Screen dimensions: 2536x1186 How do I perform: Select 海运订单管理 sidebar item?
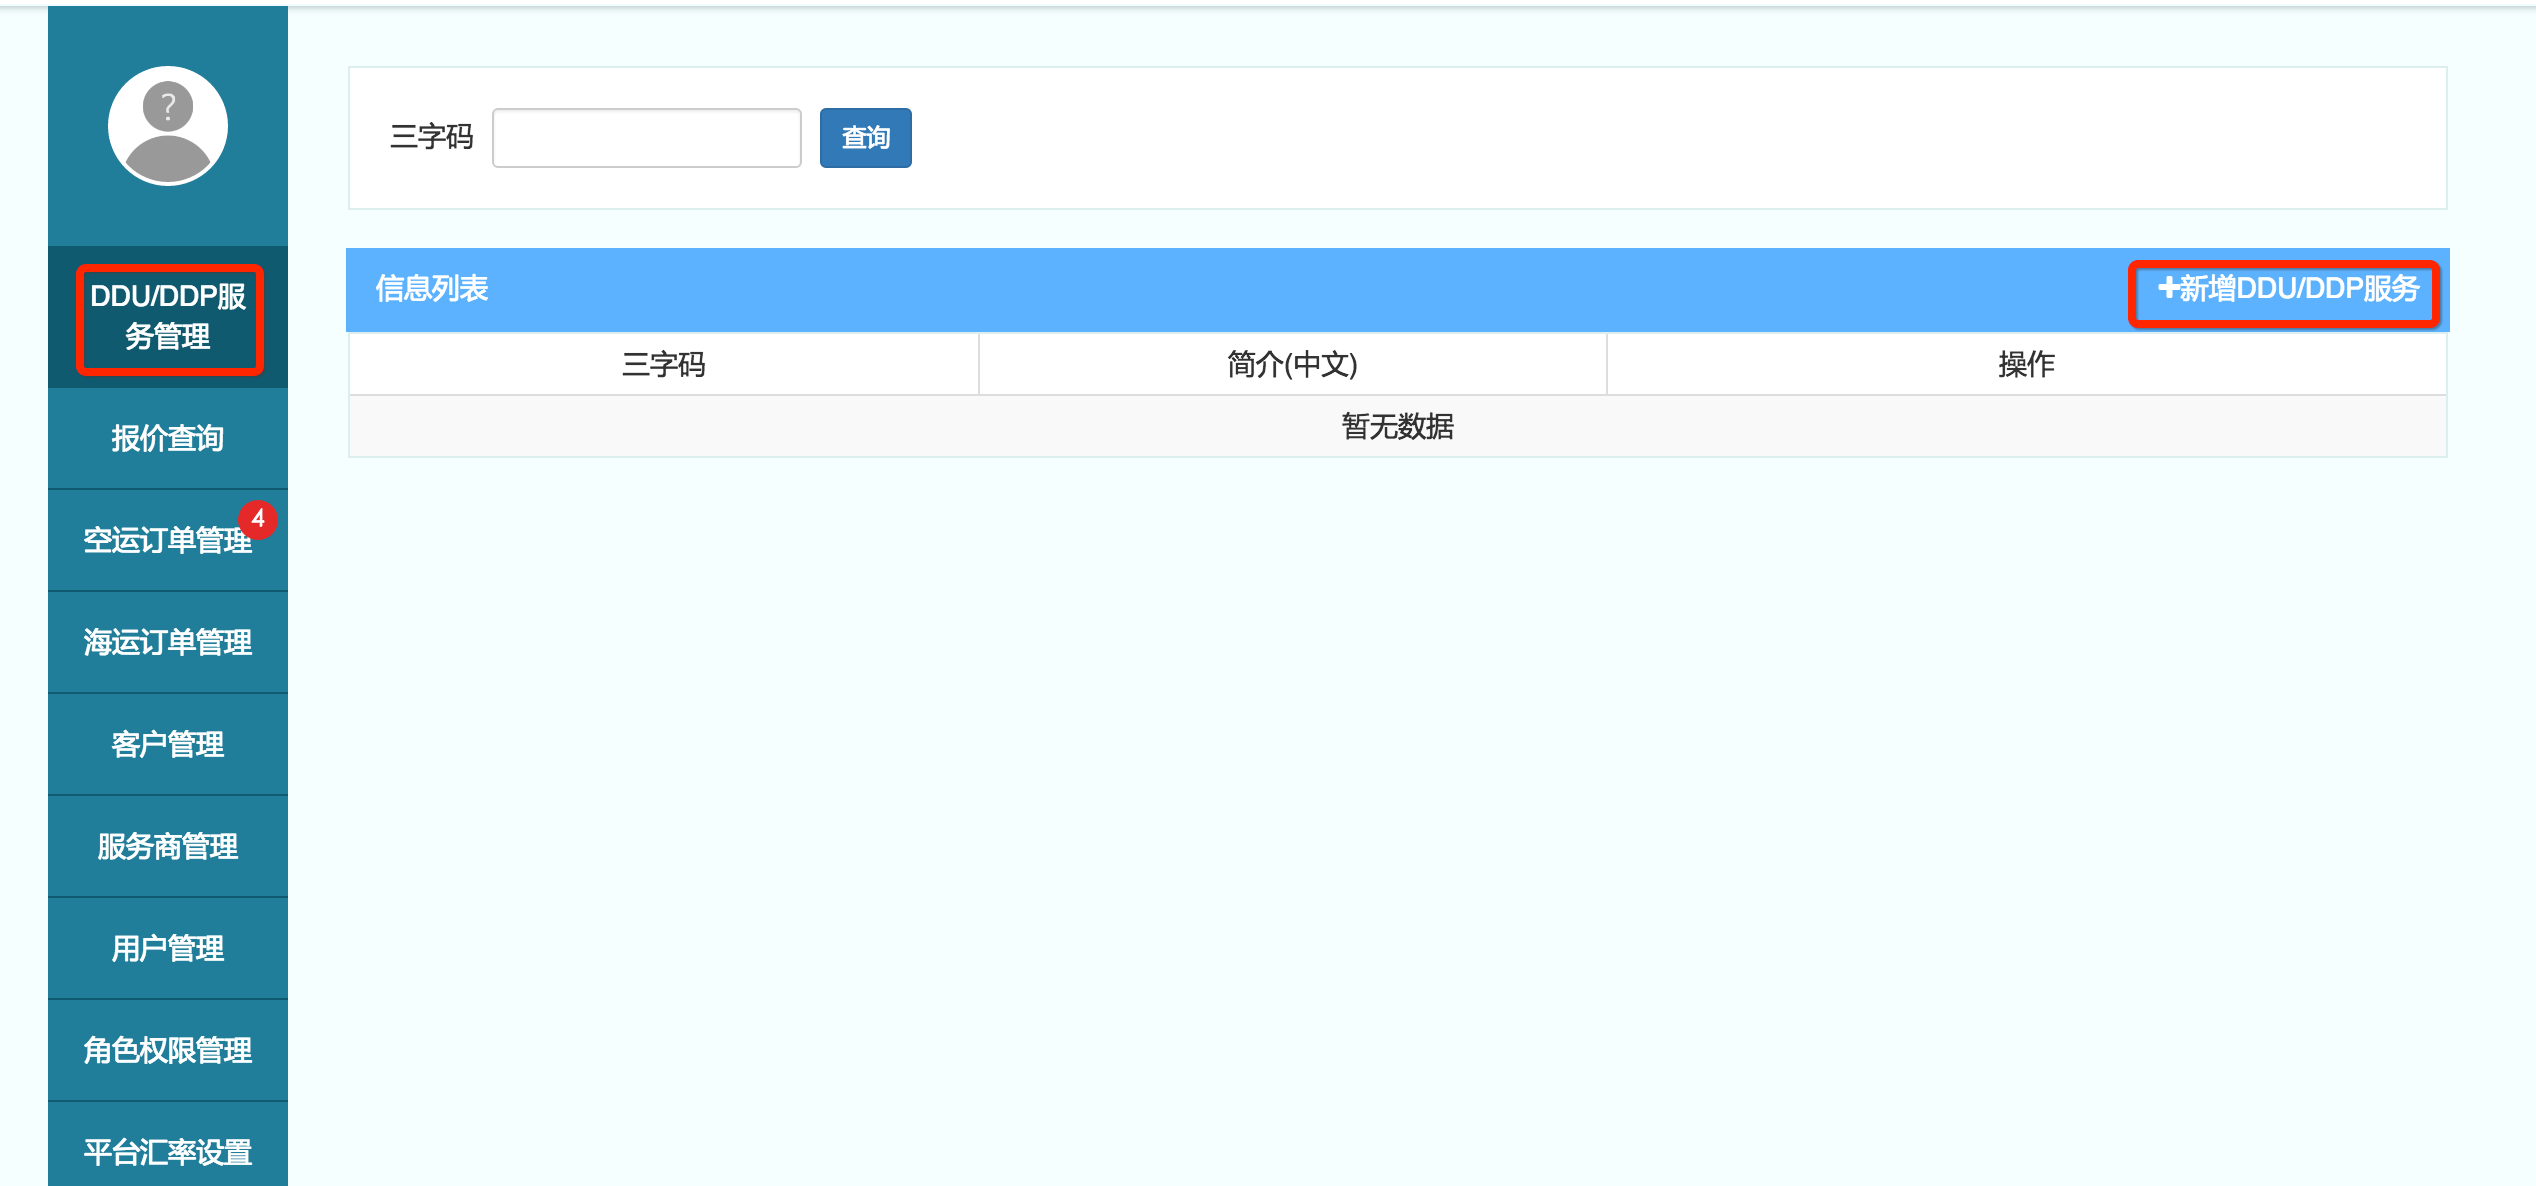coord(168,642)
